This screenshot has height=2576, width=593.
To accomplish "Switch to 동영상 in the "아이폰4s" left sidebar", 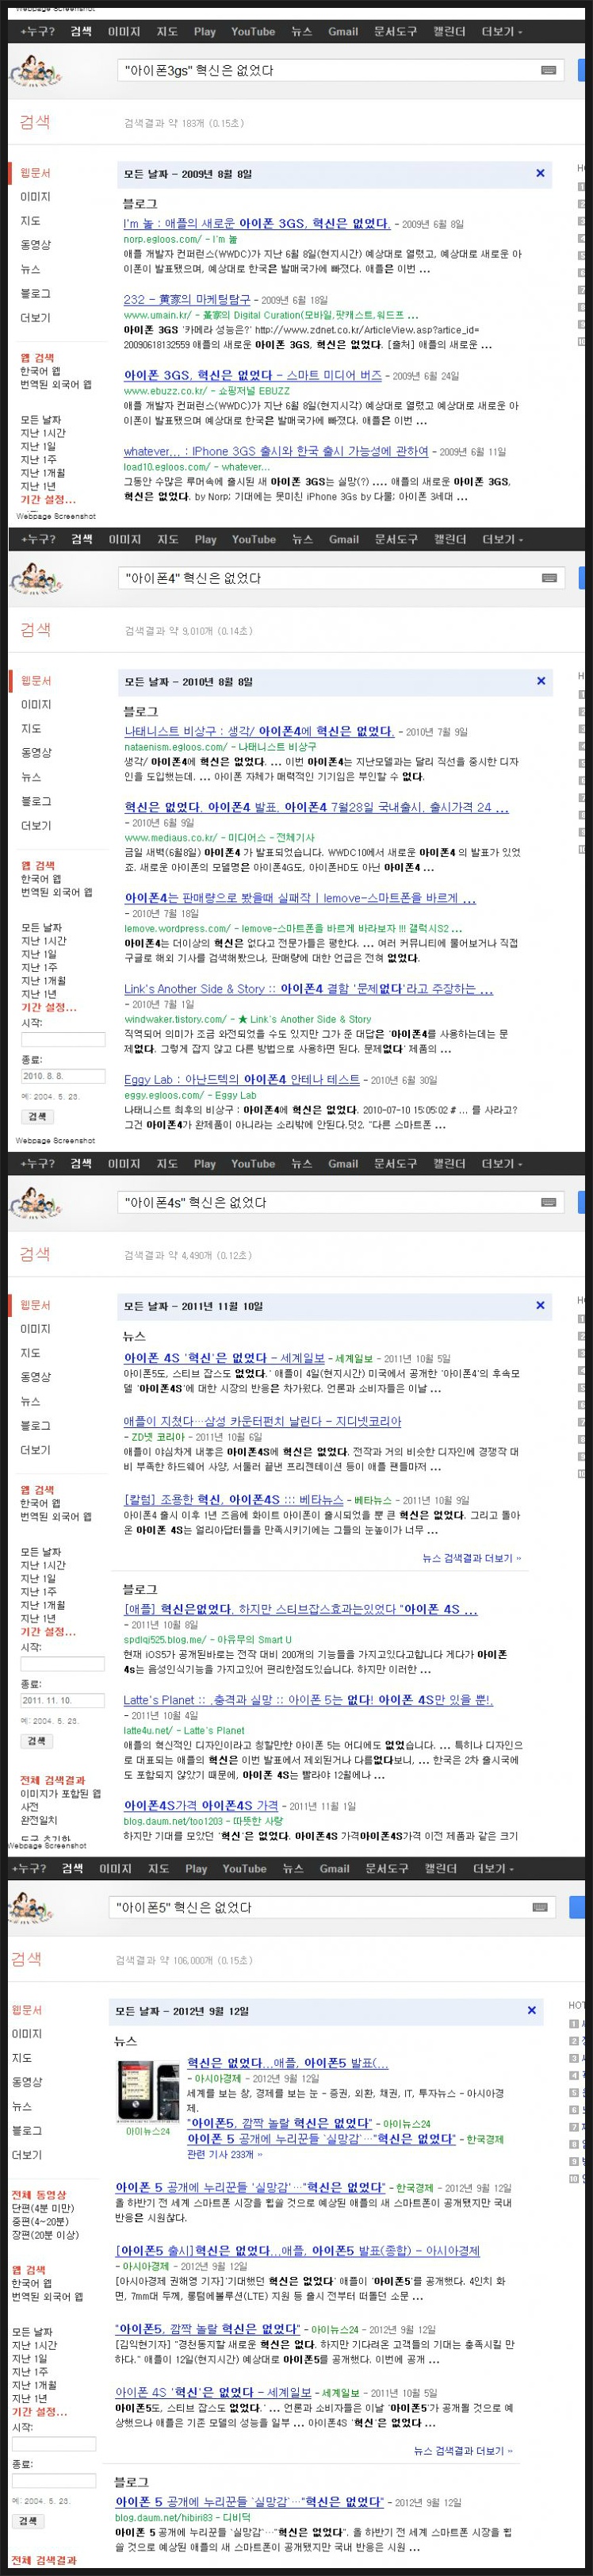I will click(x=35, y=1377).
